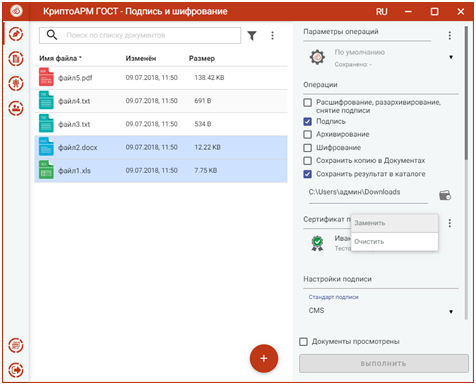Click the файл1.xls file icon
The width and height of the screenshot is (476, 385).
46,170
